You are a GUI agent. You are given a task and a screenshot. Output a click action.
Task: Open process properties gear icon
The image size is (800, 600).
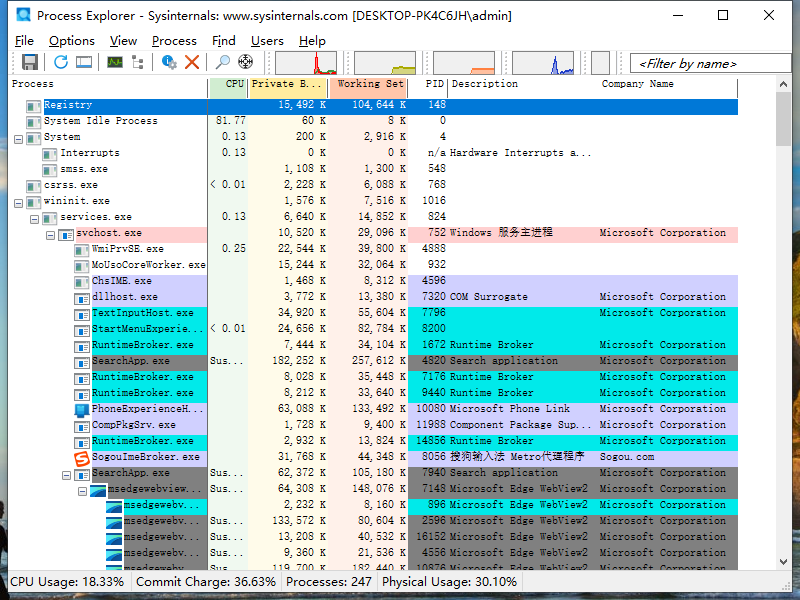click(169, 62)
